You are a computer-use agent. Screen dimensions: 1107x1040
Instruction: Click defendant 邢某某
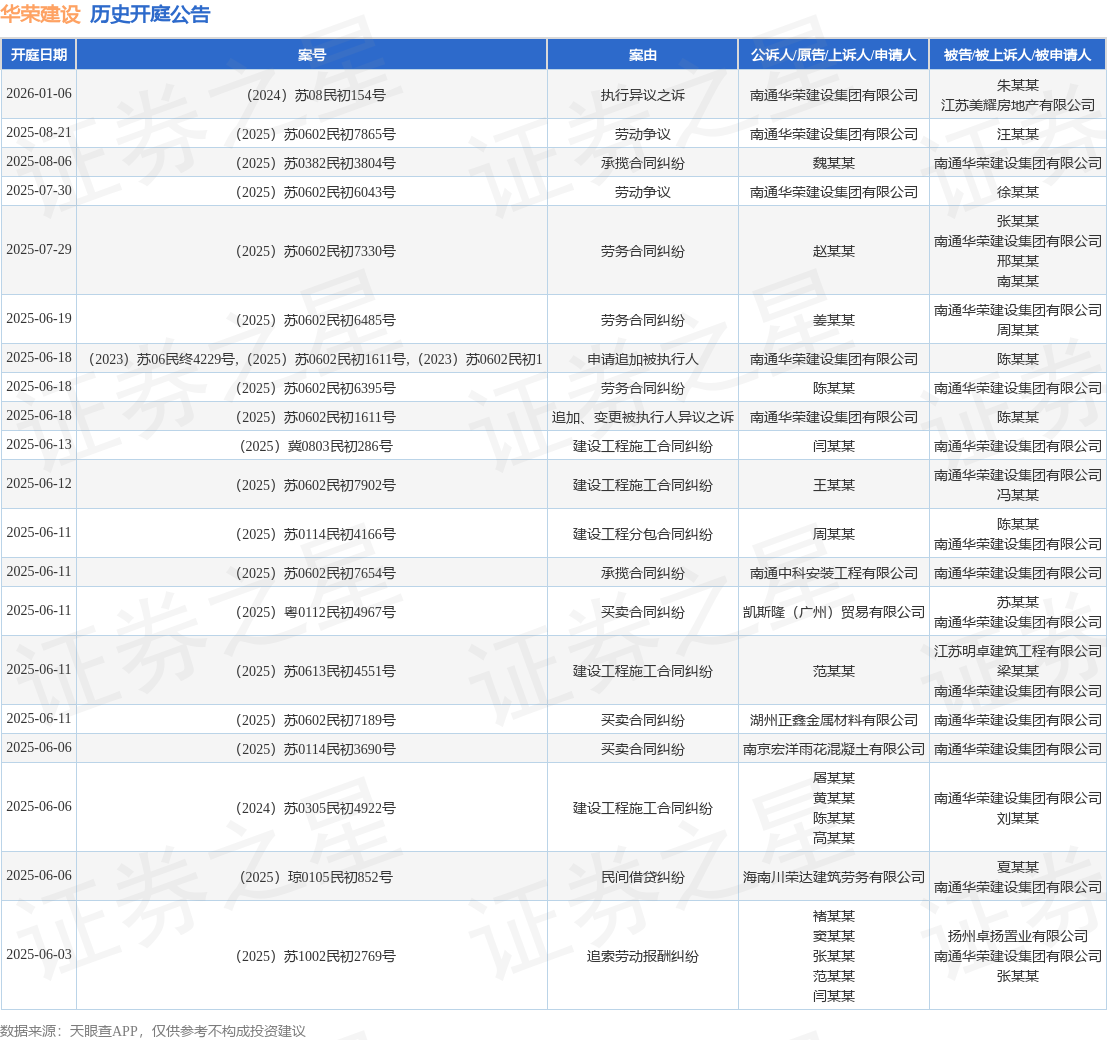tap(1017, 261)
